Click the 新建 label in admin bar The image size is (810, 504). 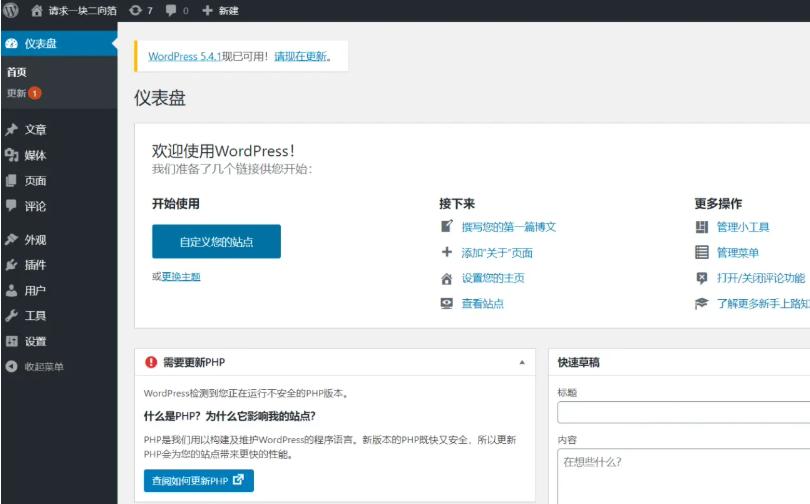pos(228,10)
